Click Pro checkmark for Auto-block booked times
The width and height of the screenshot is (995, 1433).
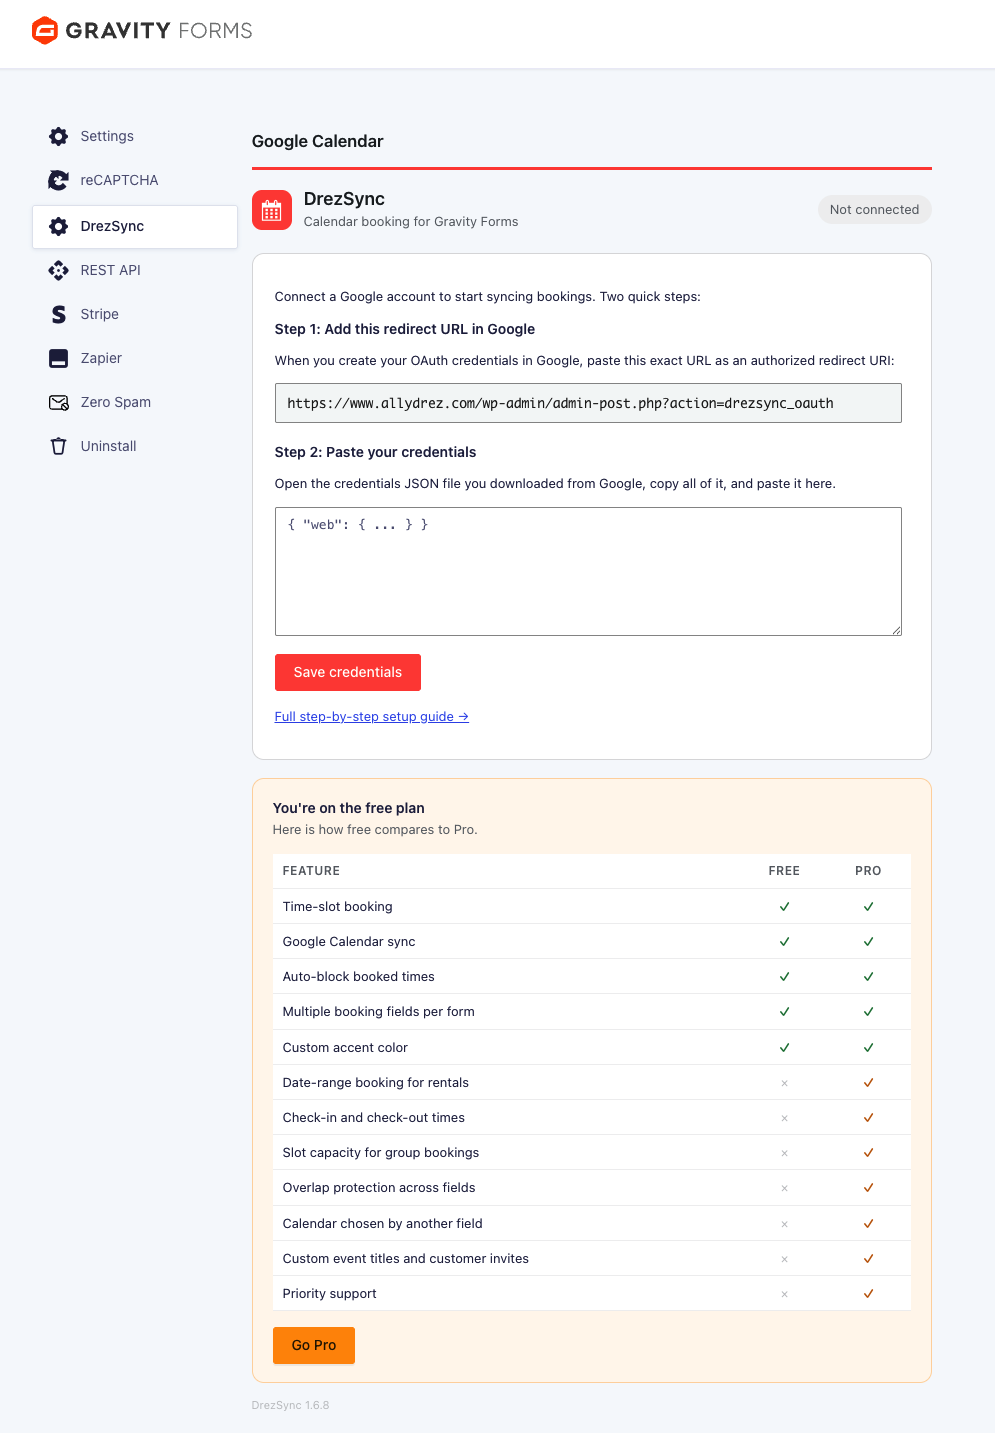coord(868,976)
